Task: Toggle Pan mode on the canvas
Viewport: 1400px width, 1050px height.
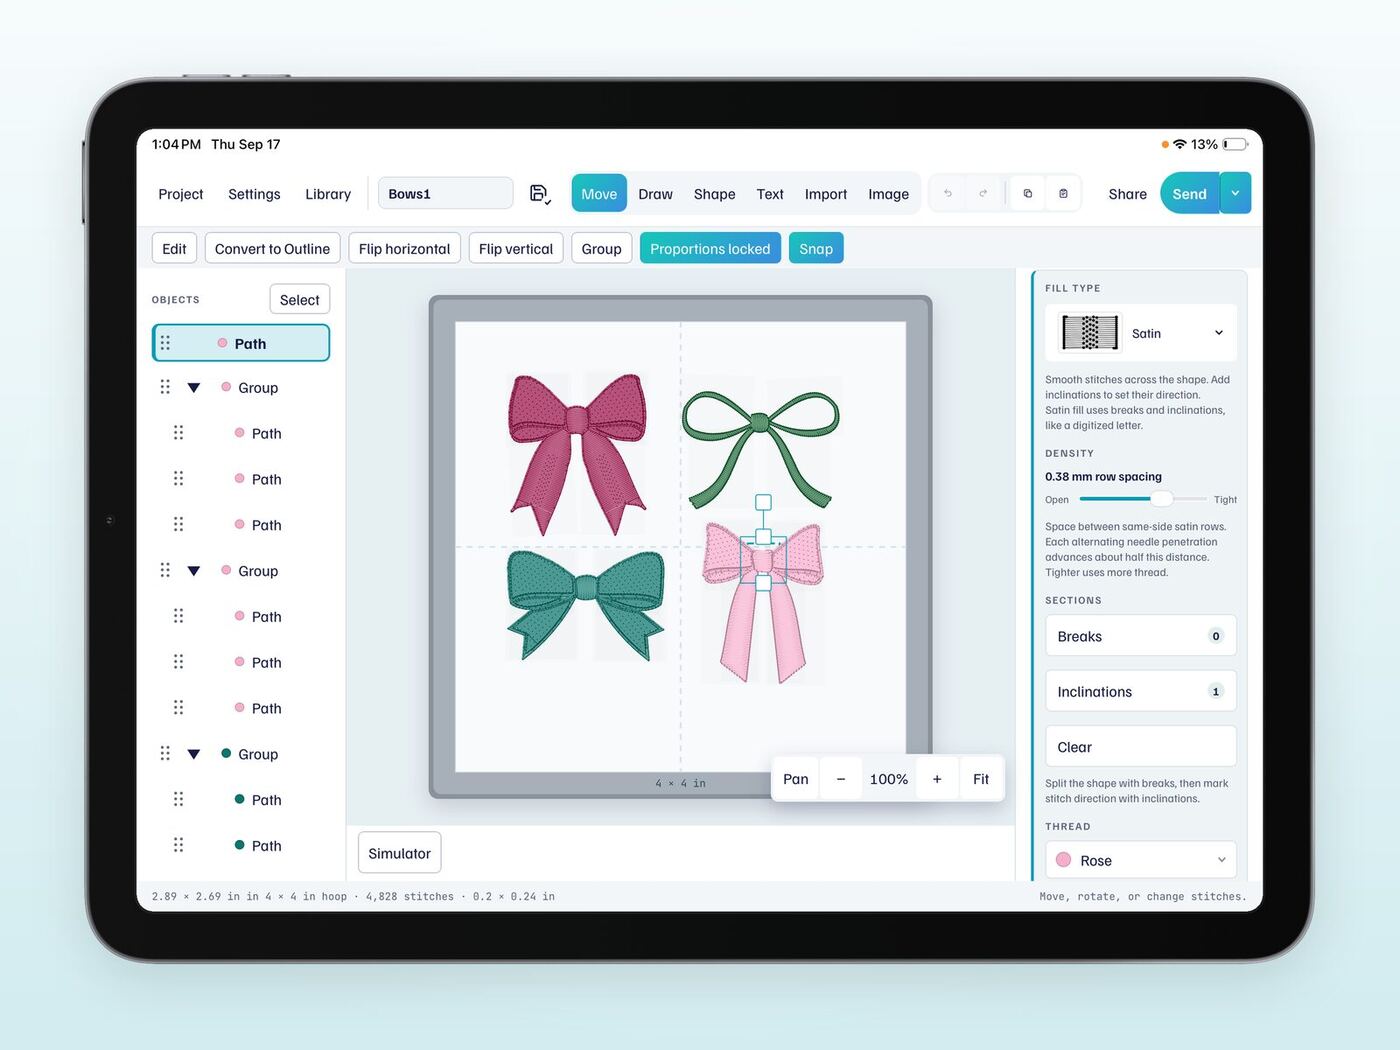Action: (796, 779)
